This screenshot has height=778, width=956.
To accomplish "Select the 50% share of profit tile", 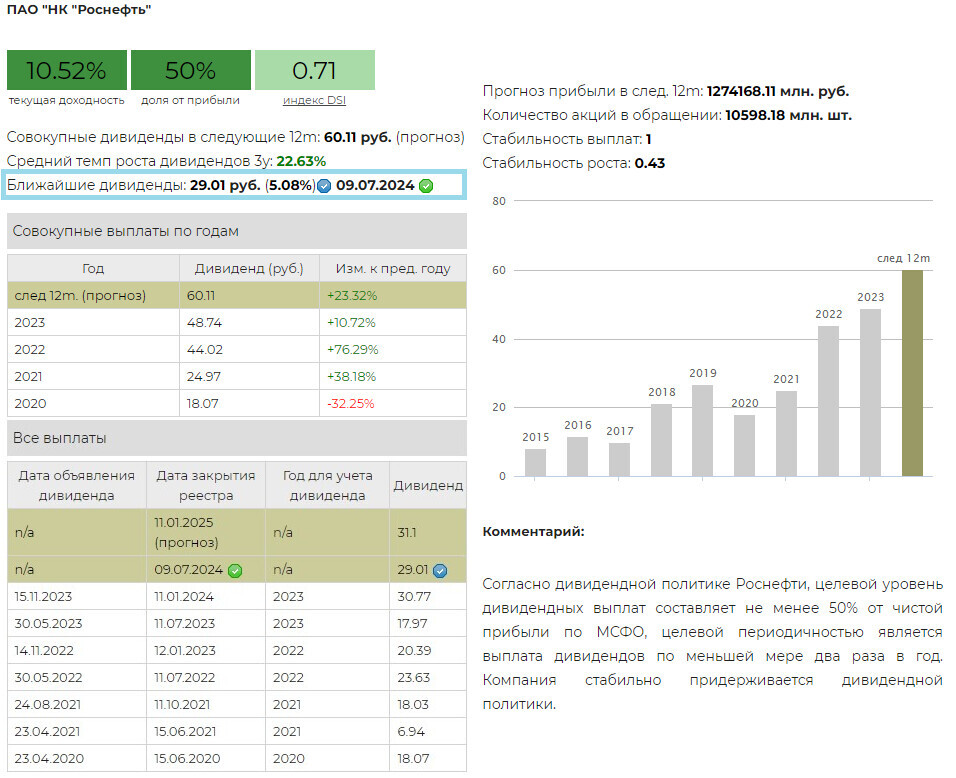I will [190, 70].
